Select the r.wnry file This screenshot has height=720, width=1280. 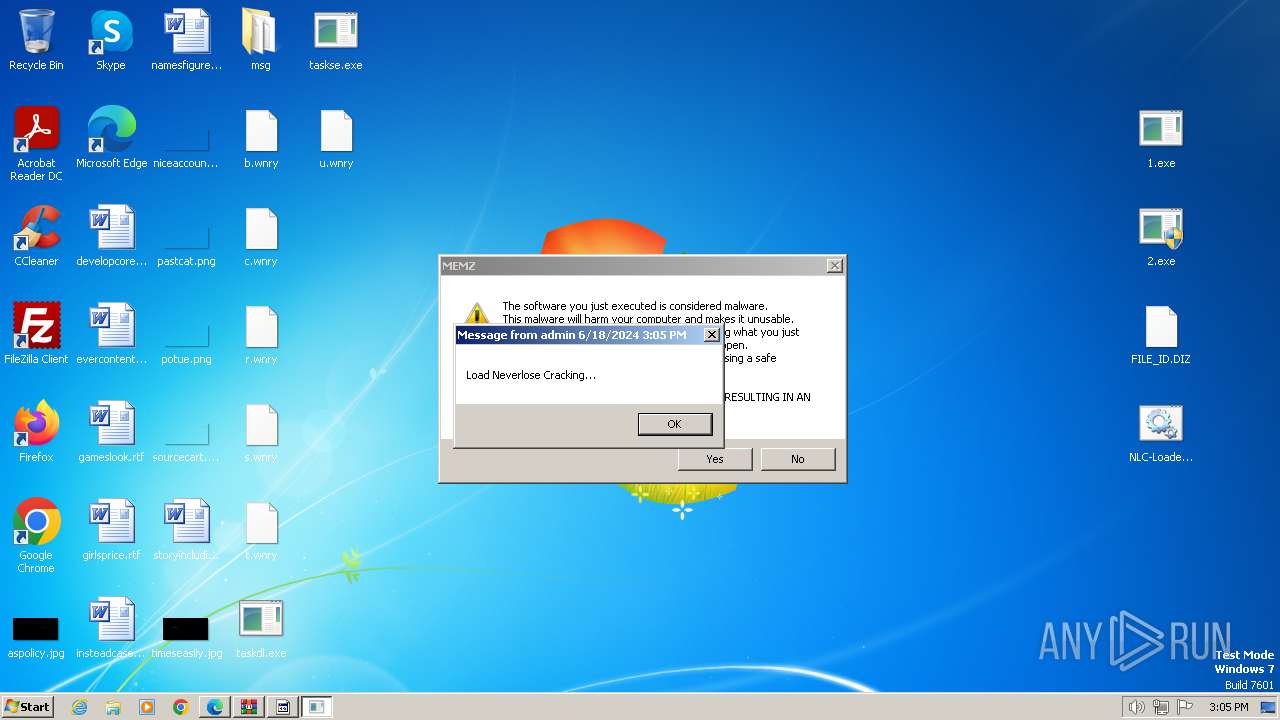pyautogui.click(x=261, y=334)
